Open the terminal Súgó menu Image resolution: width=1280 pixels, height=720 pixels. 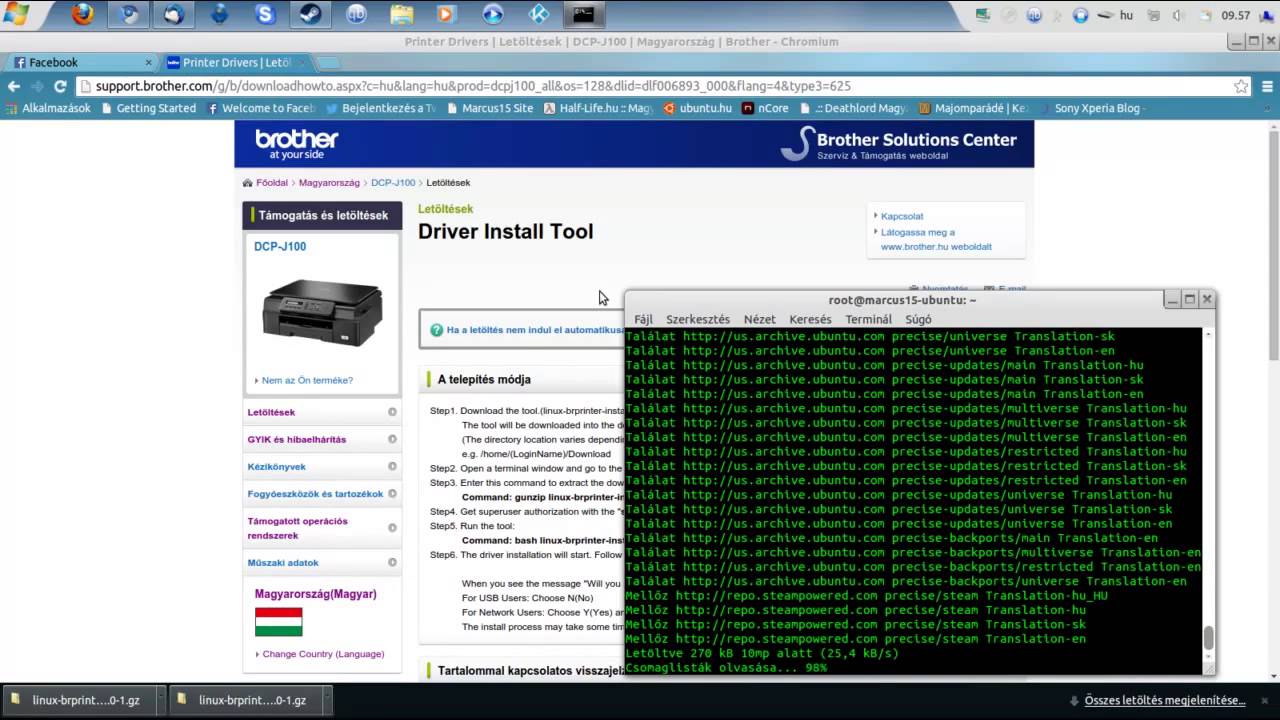click(x=918, y=319)
